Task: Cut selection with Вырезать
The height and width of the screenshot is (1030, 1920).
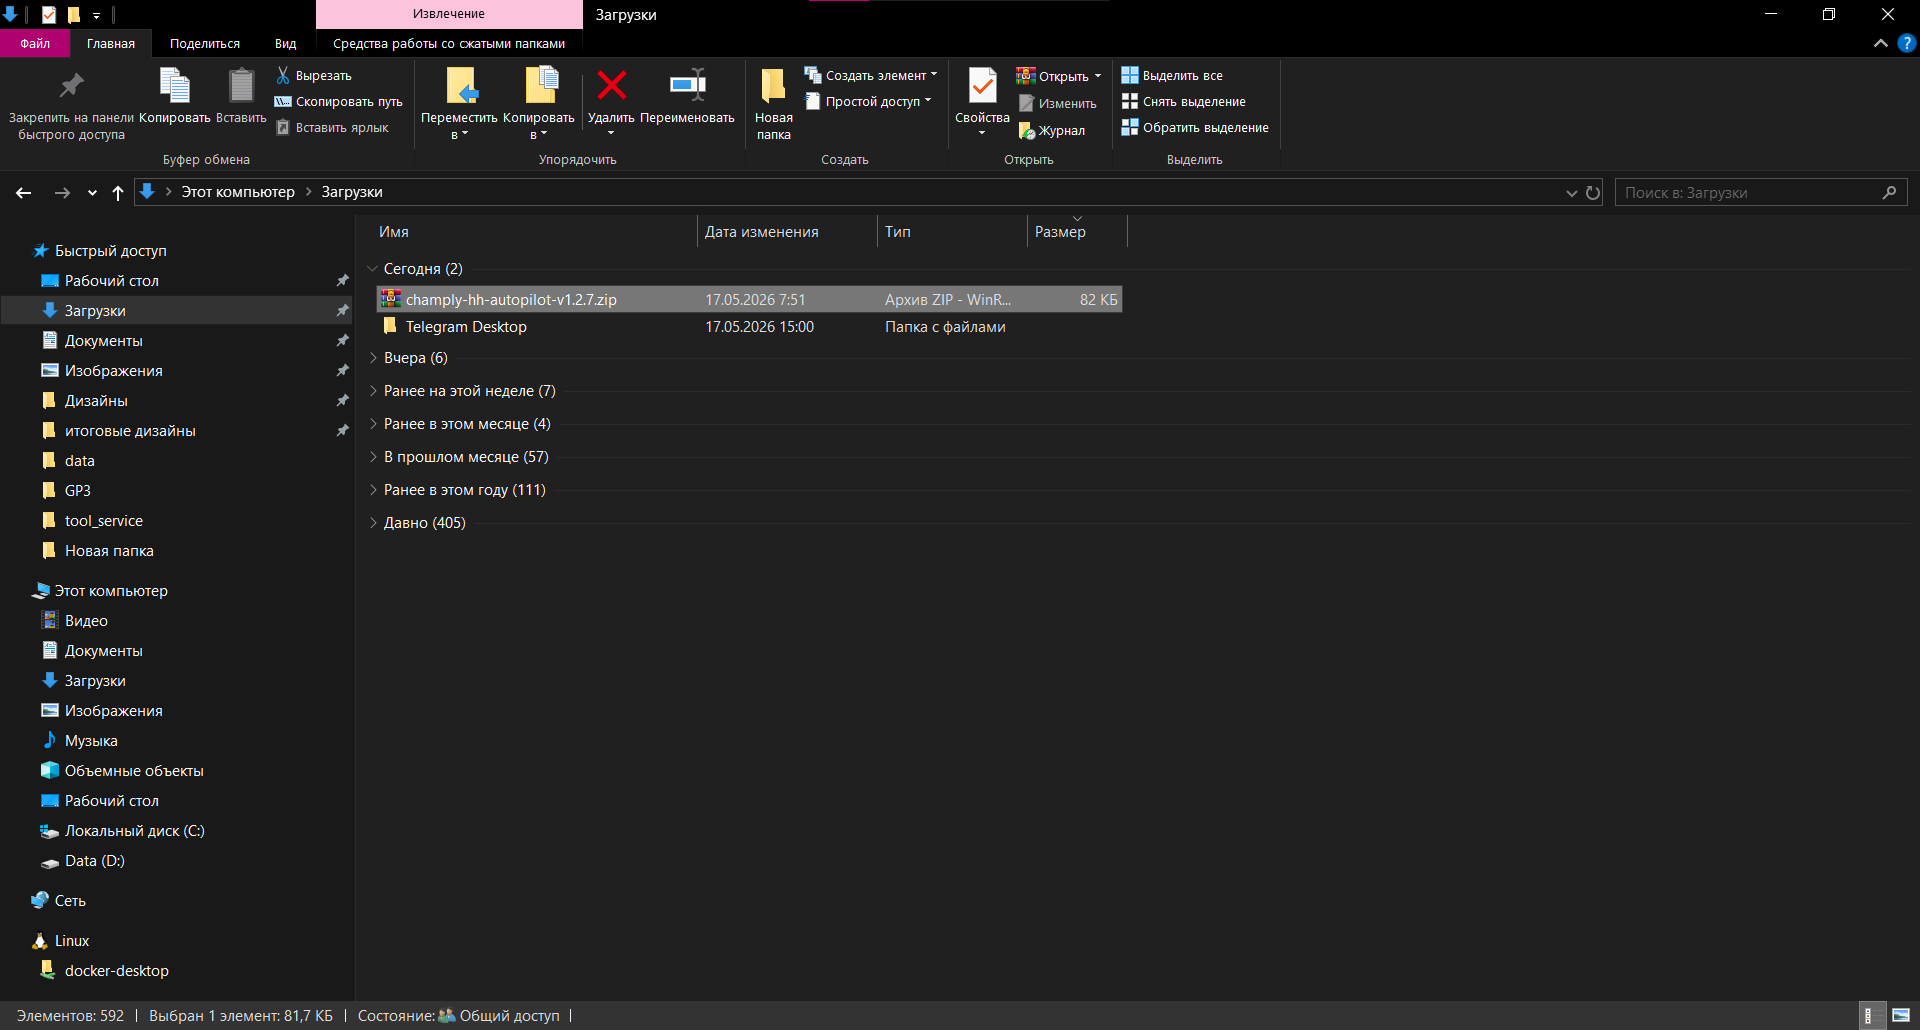Action: pos(314,76)
